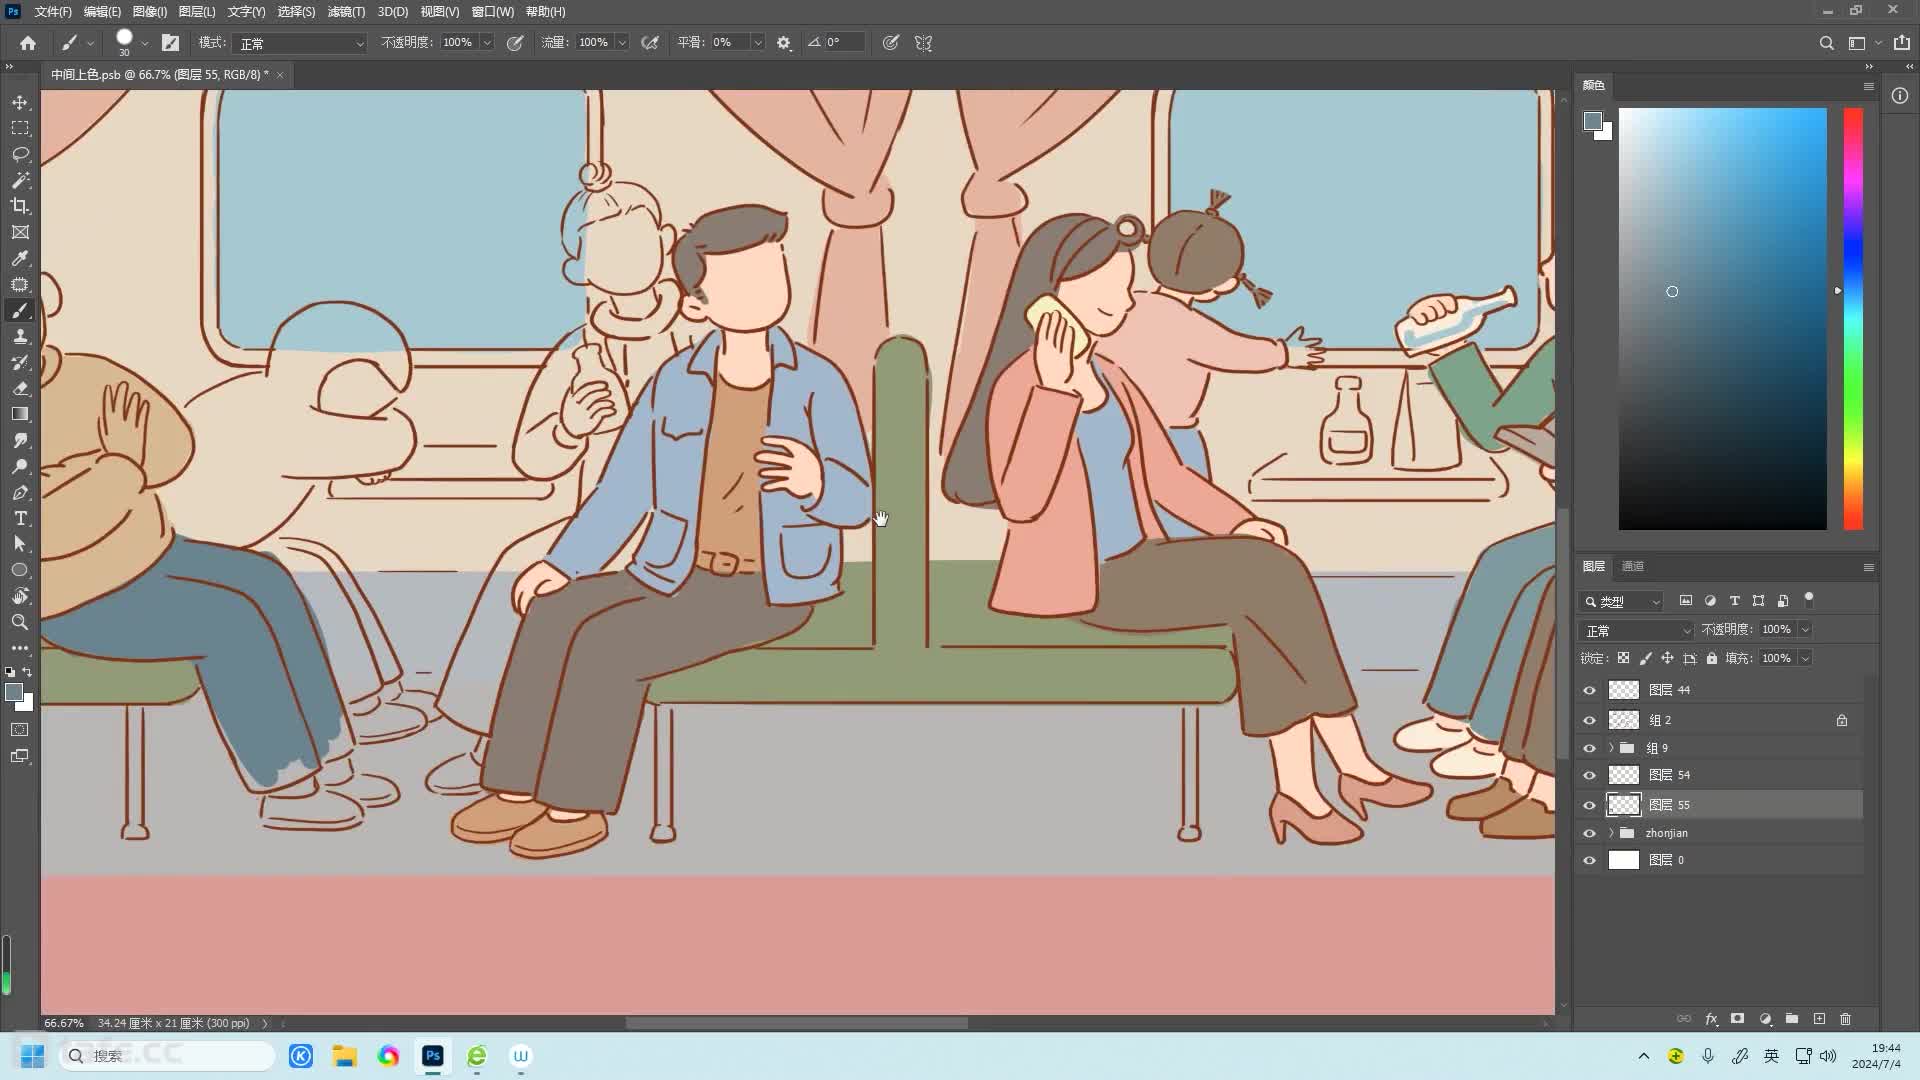The width and height of the screenshot is (1920, 1080).
Task: Hide the zhonjian group
Action: [x=1589, y=833]
